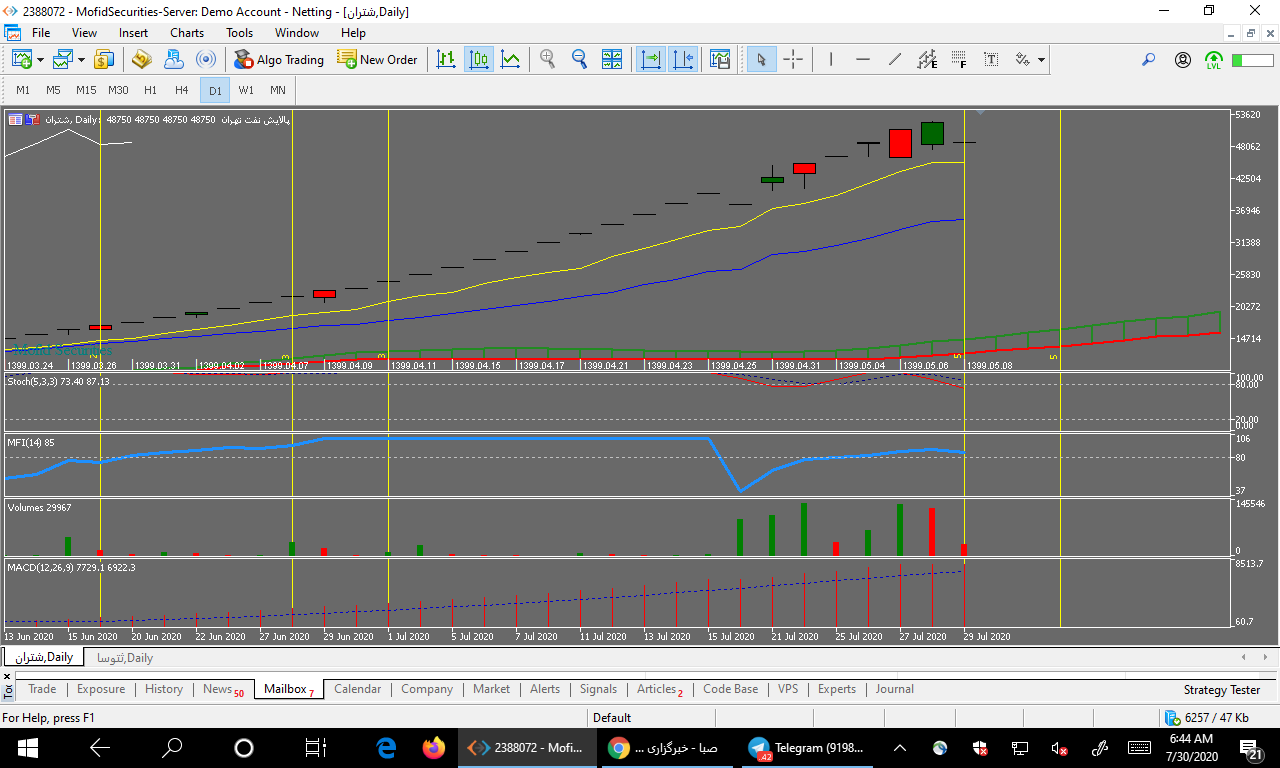
Task: Zoom out of the chart
Action: pyautogui.click(x=579, y=59)
